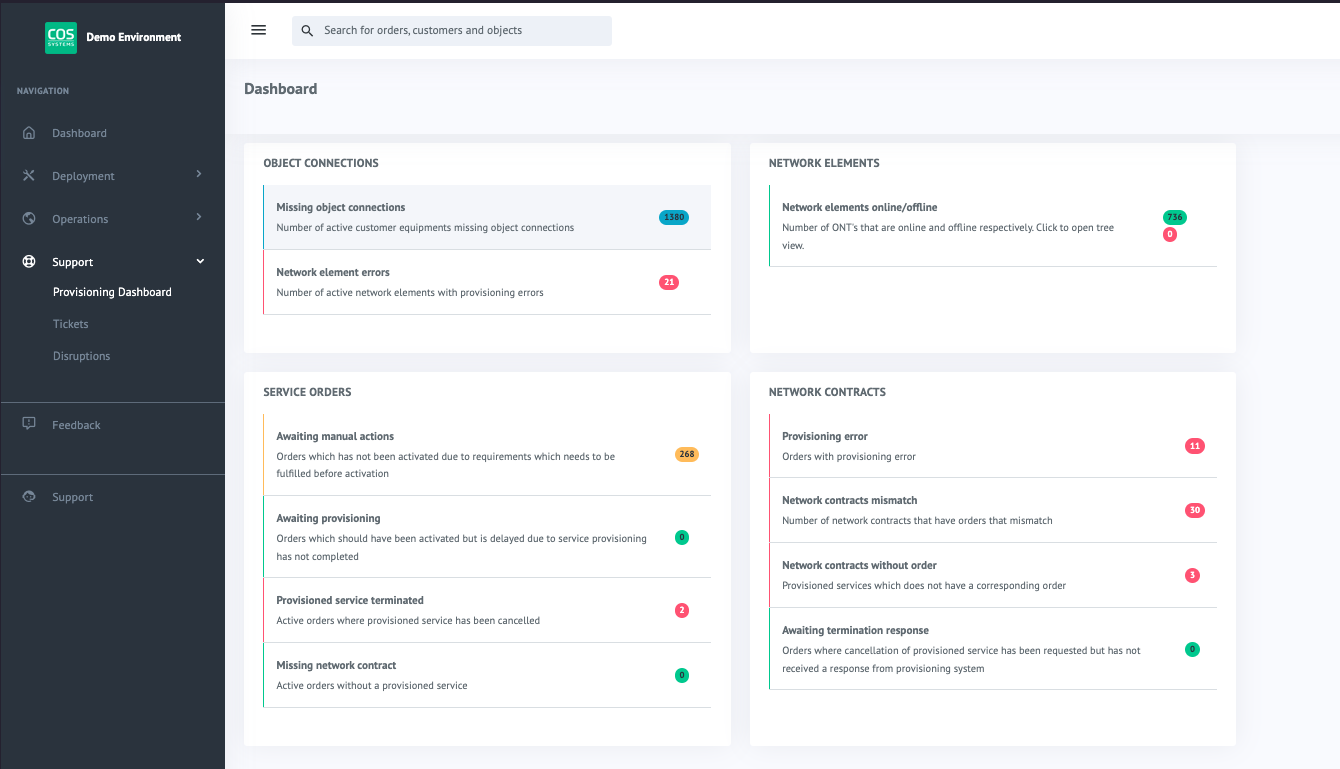
Task: Click the Feedback speech bubble icon
Action: pos(29,424)
